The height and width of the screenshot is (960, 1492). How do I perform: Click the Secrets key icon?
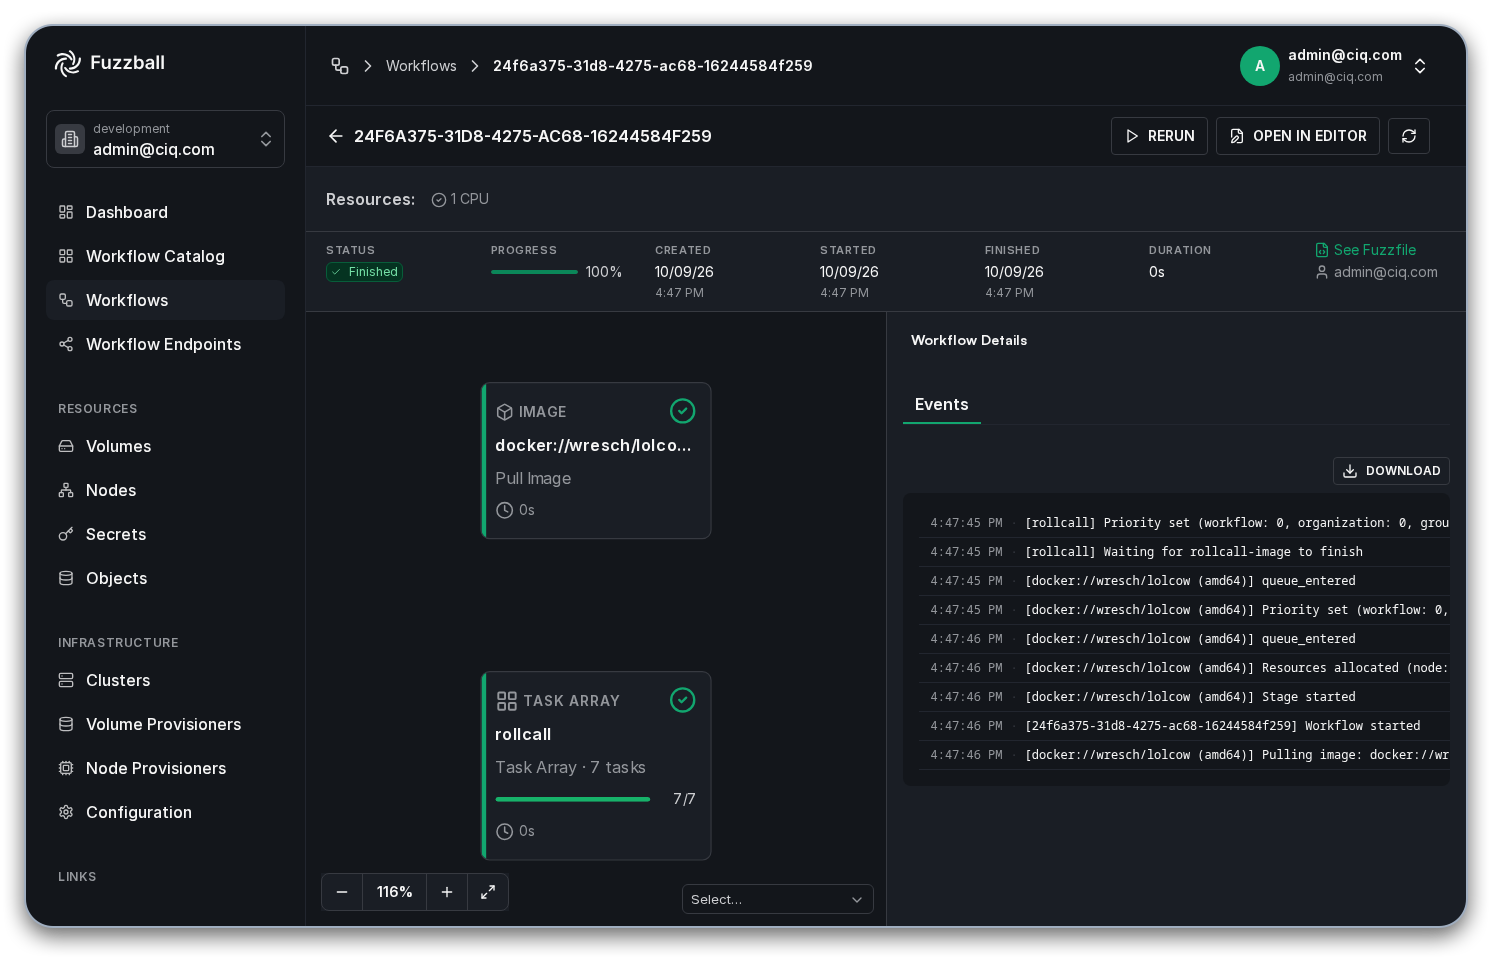66,534
